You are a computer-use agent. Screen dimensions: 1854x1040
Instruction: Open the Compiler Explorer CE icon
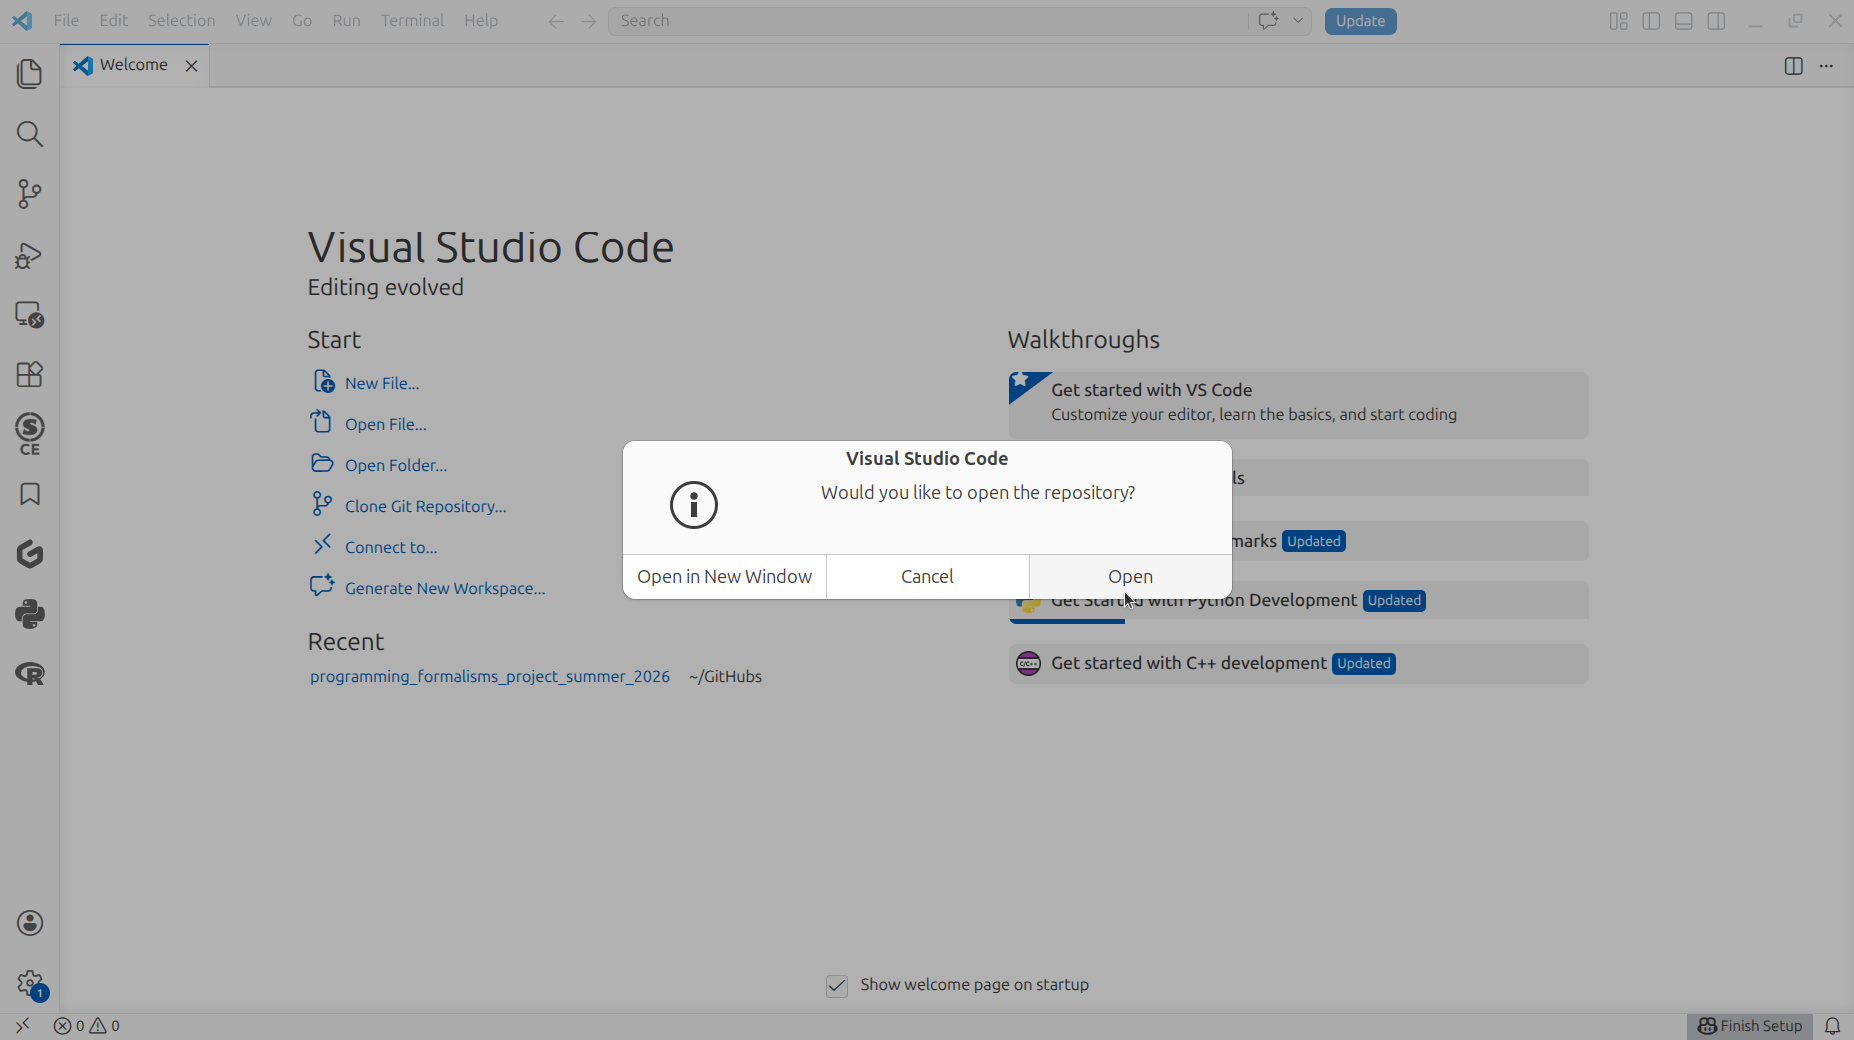[30, 435]
